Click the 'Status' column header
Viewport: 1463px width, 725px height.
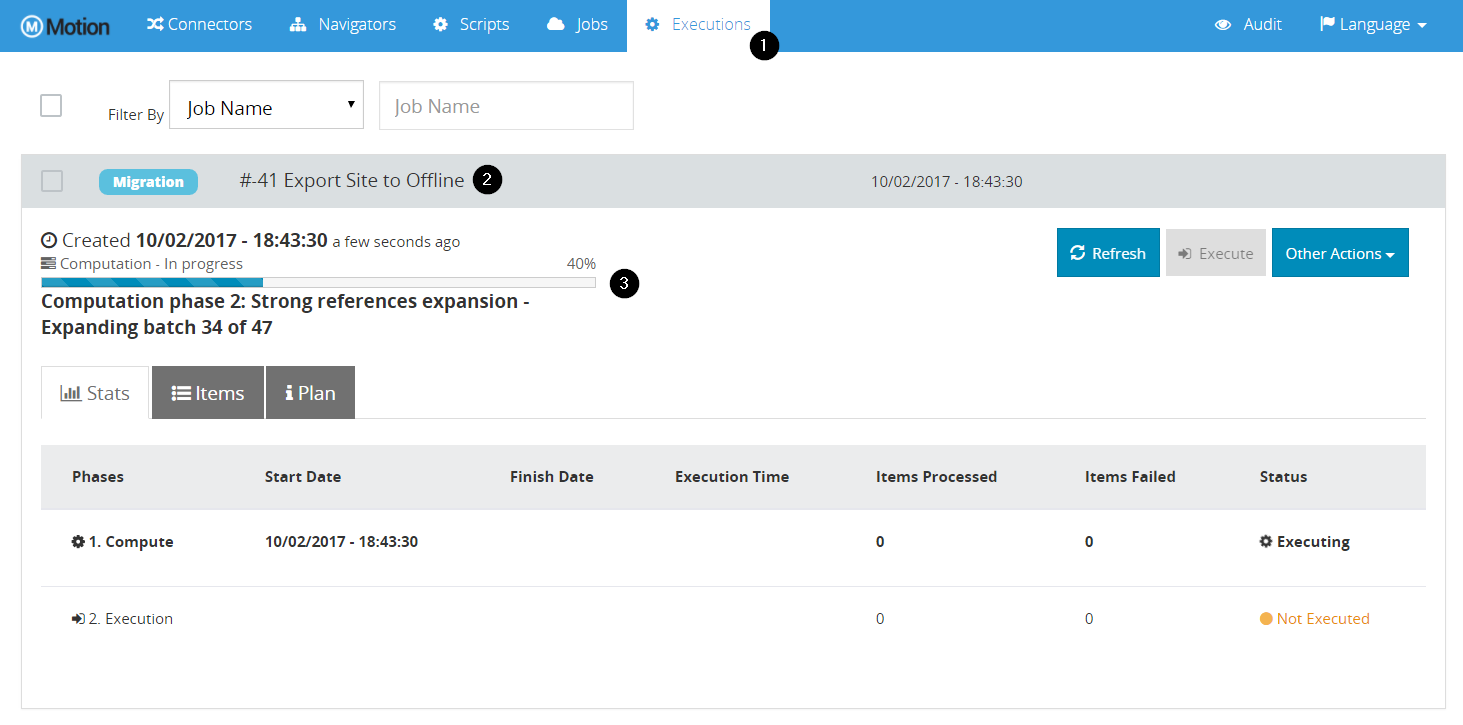(x=1283, y=477)
